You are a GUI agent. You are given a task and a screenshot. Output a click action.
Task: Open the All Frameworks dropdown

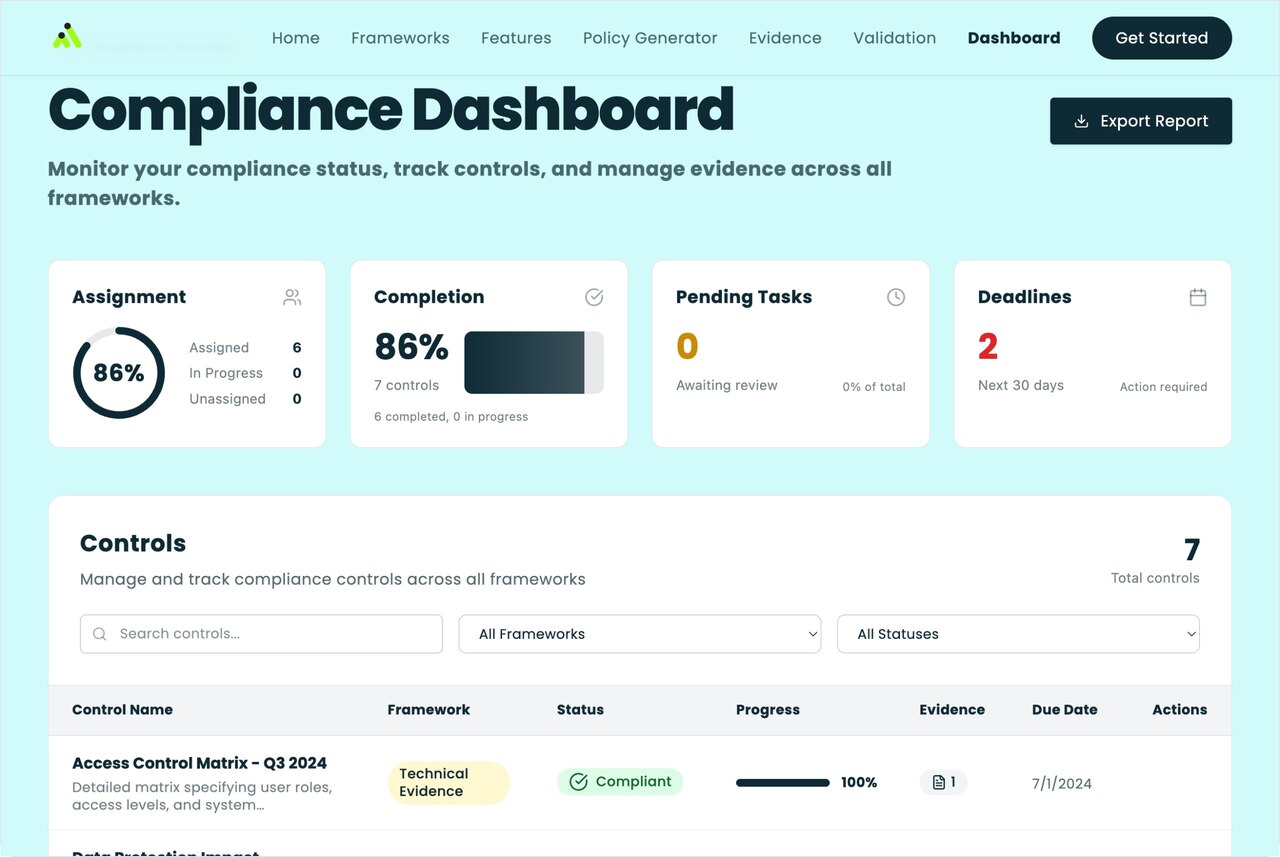point(640,634)
